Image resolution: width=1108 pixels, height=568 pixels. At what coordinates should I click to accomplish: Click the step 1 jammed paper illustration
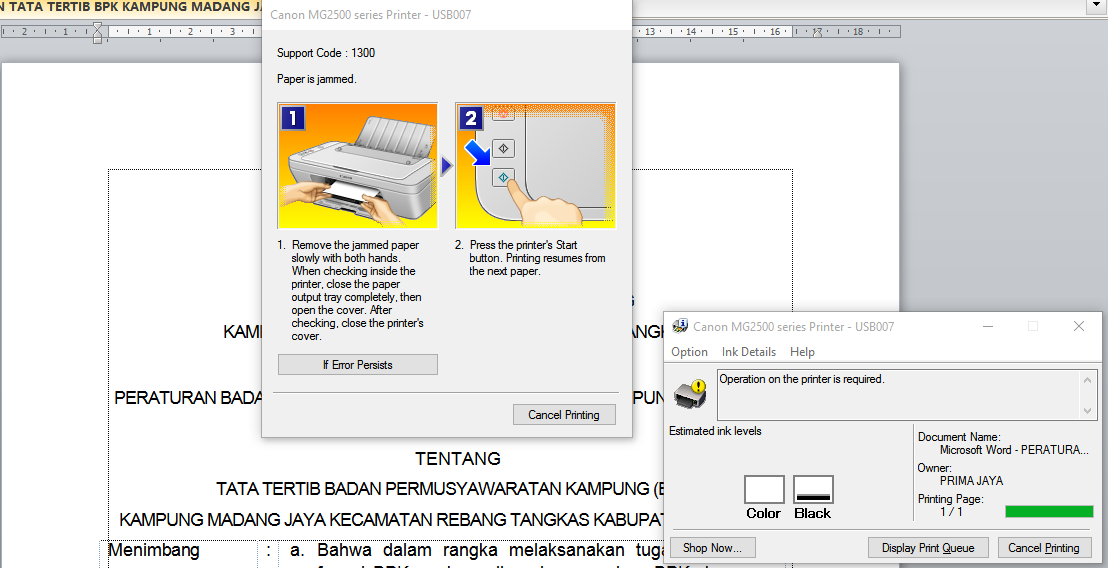(x=358, y=165)
